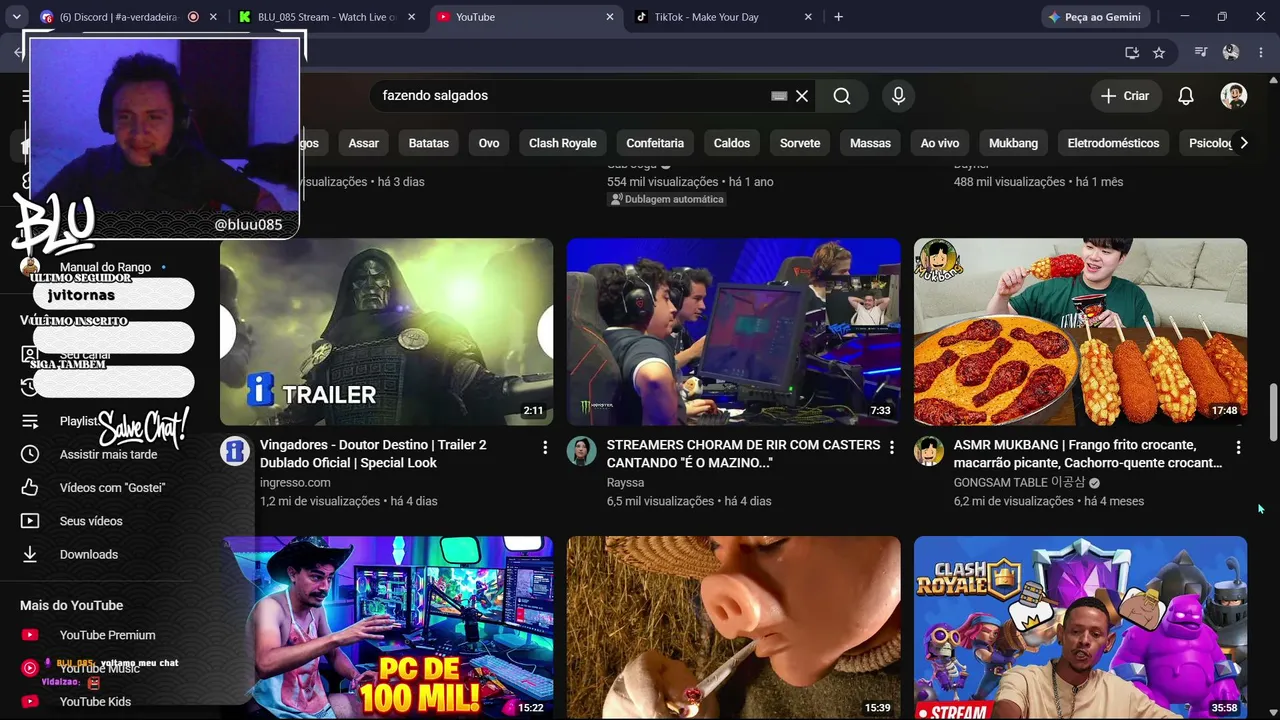The image size is (1280, 720).
Task: Click the Criar button
Action: (1125, 96)
